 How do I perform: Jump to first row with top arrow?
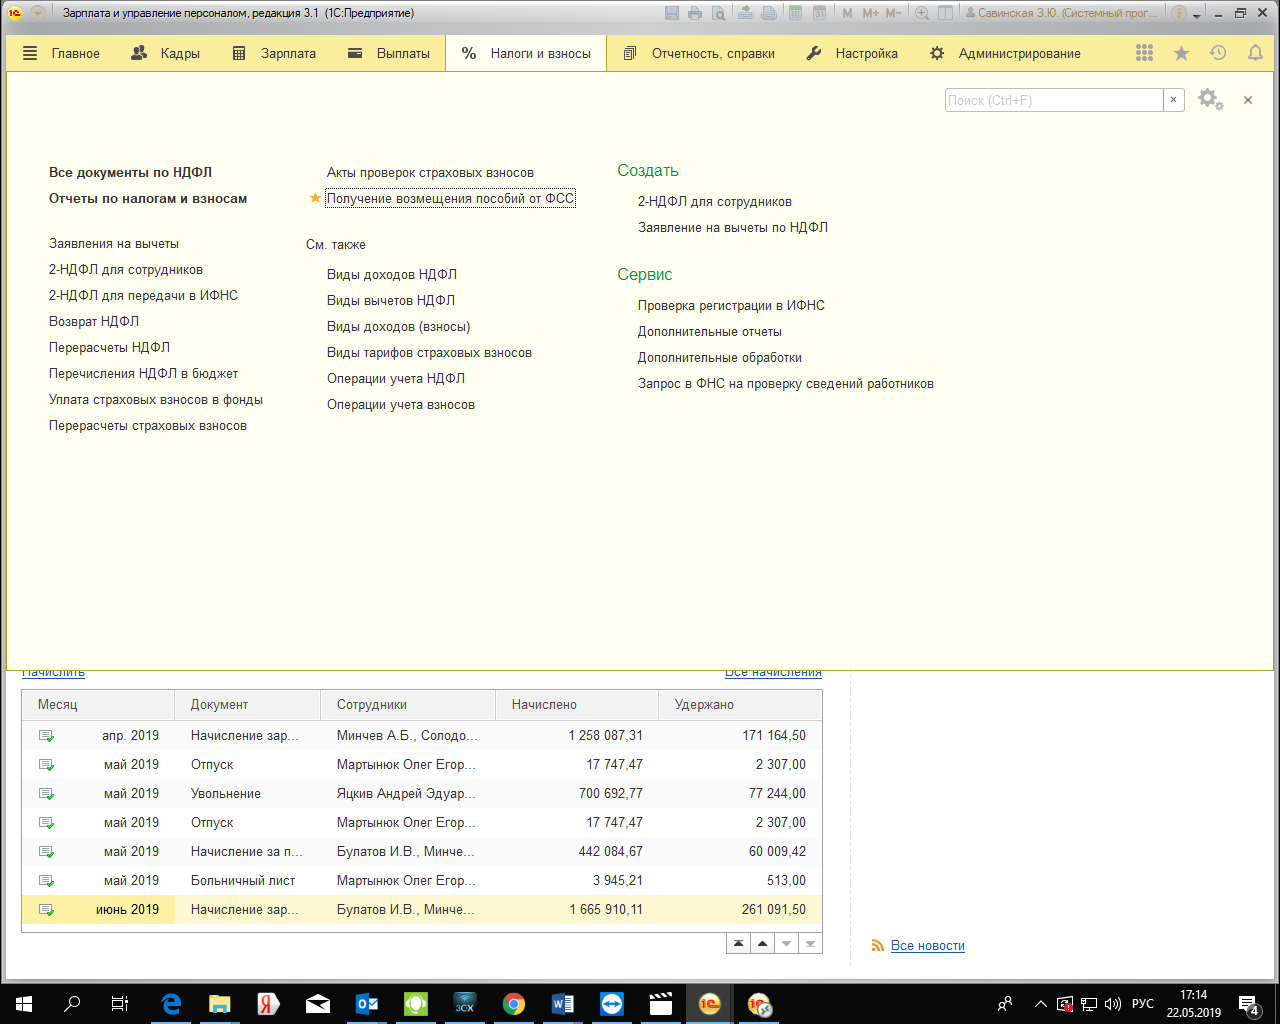(x=738, y=943)
